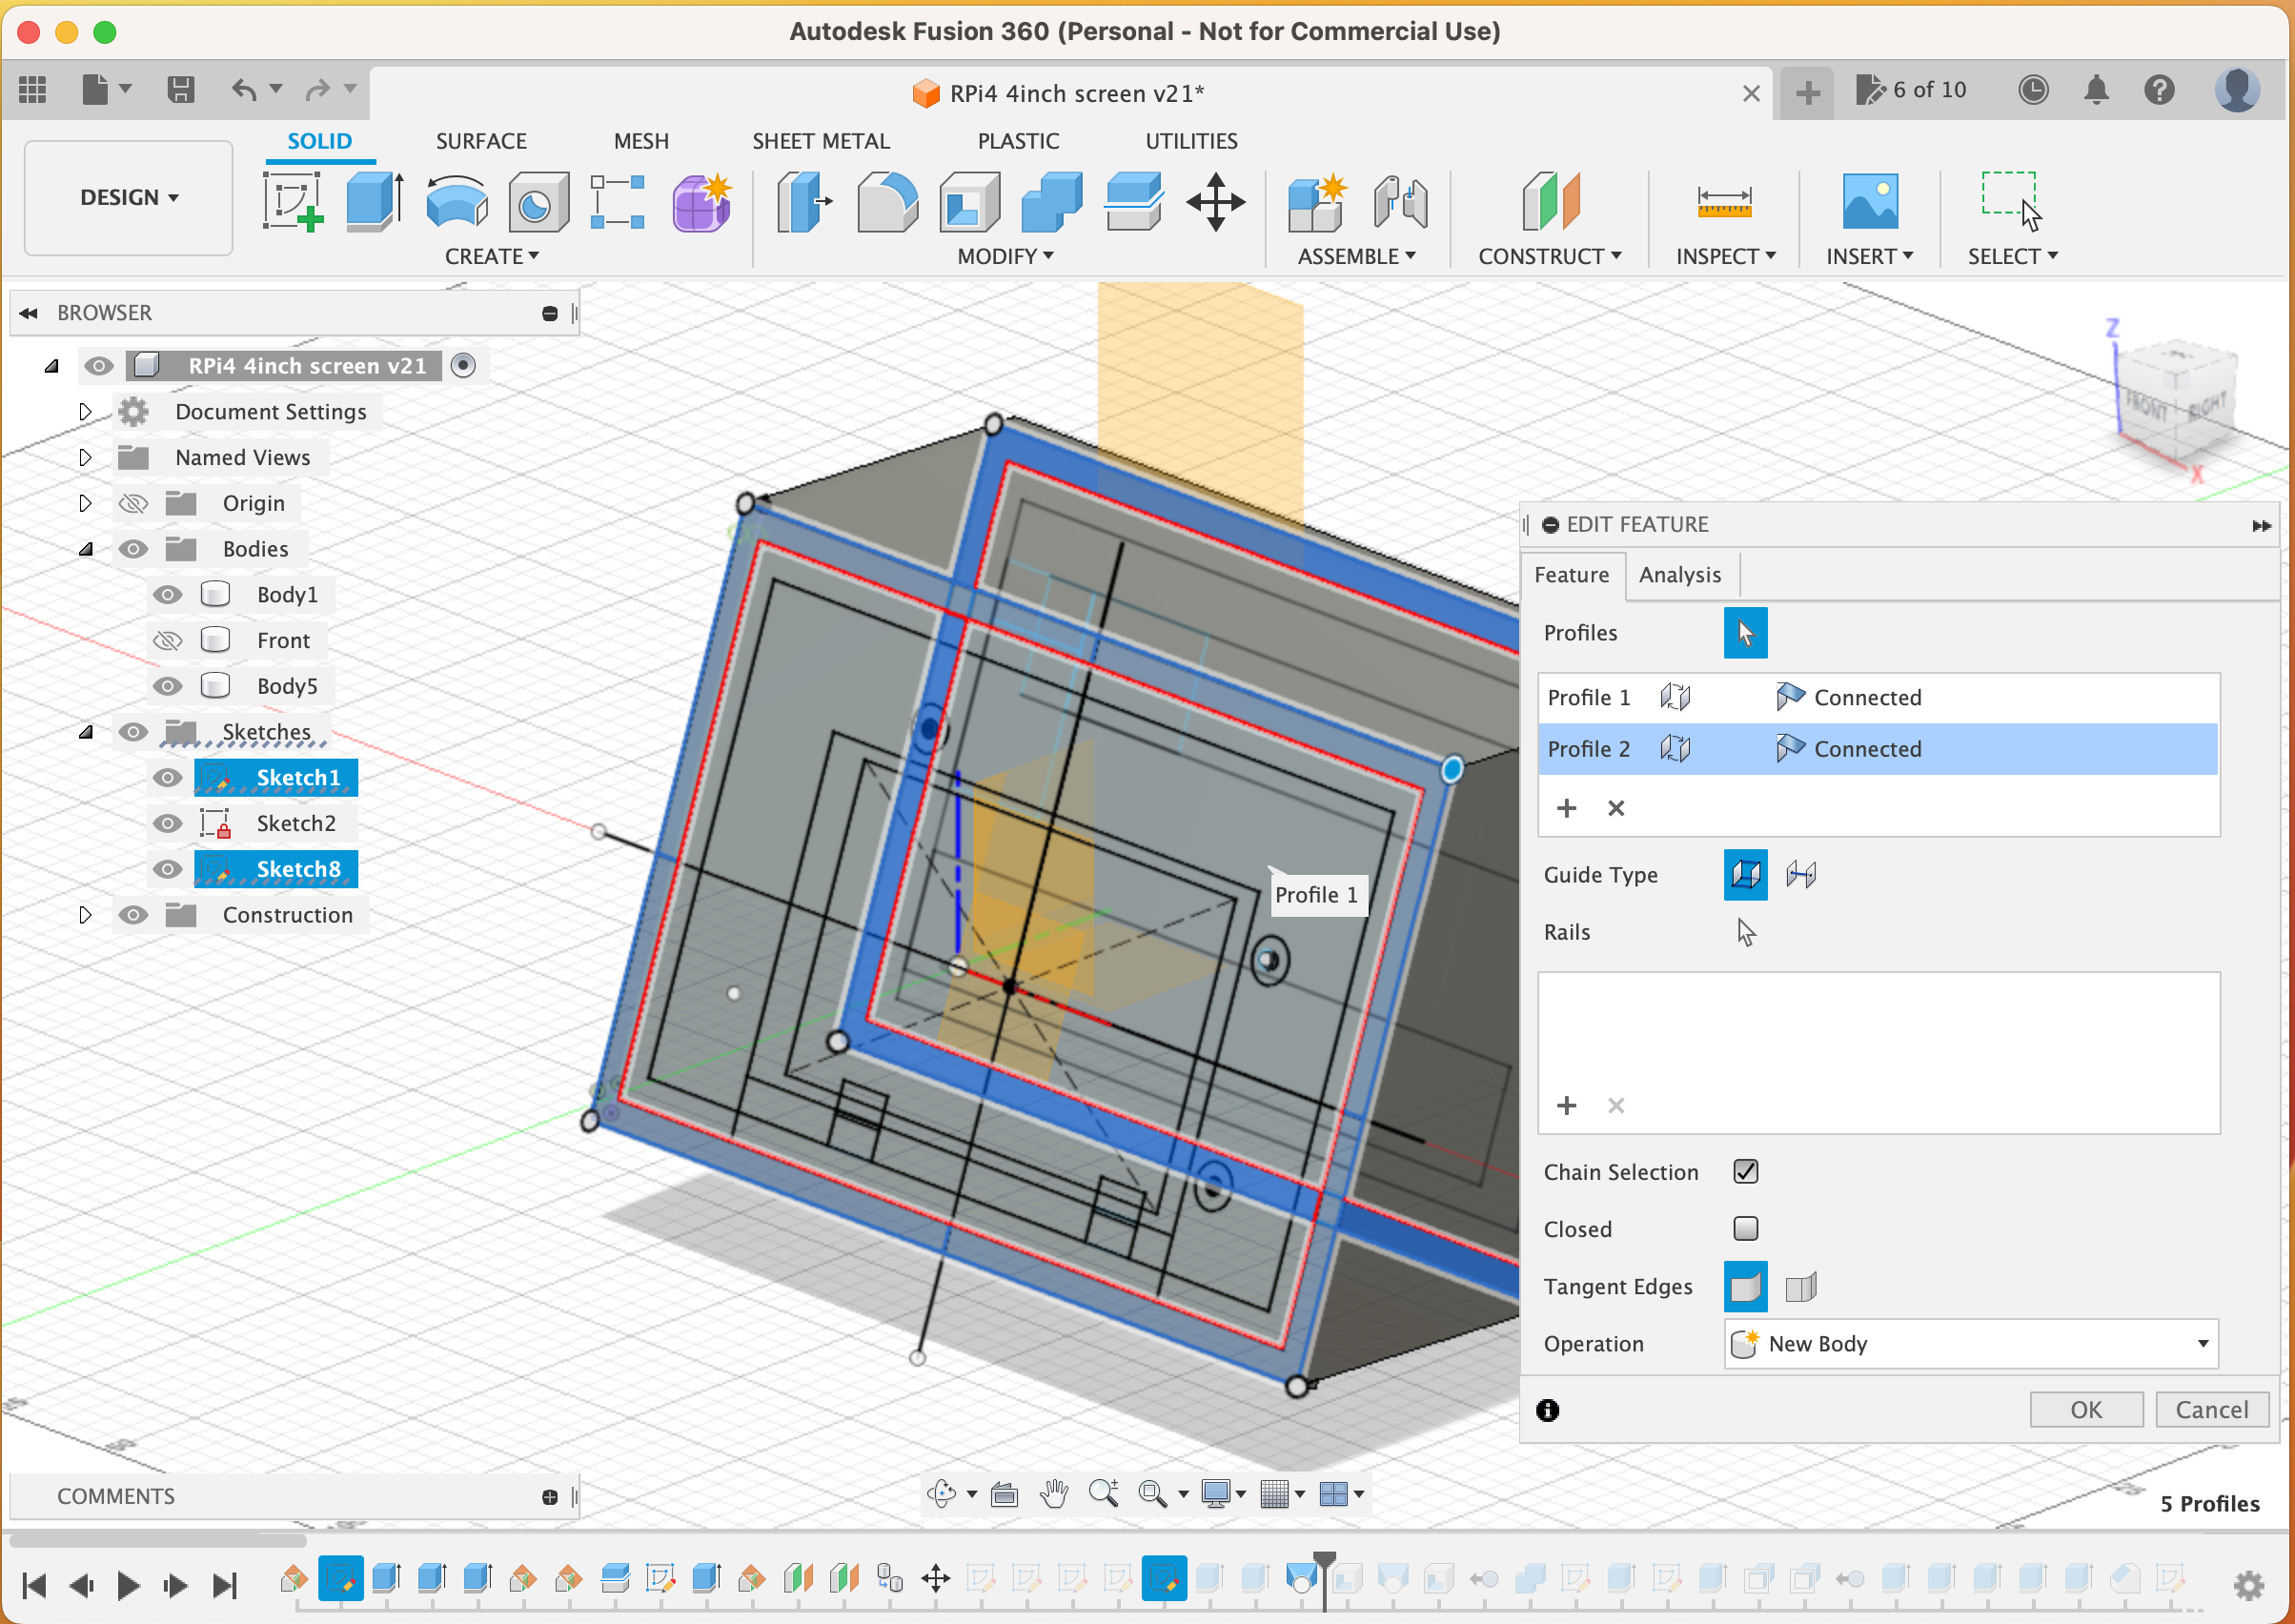Image resolution: width=2295 pixels, height=1624 pixels.
Task: Enable the Closed checkbox
Action: click(1746, 1229)
